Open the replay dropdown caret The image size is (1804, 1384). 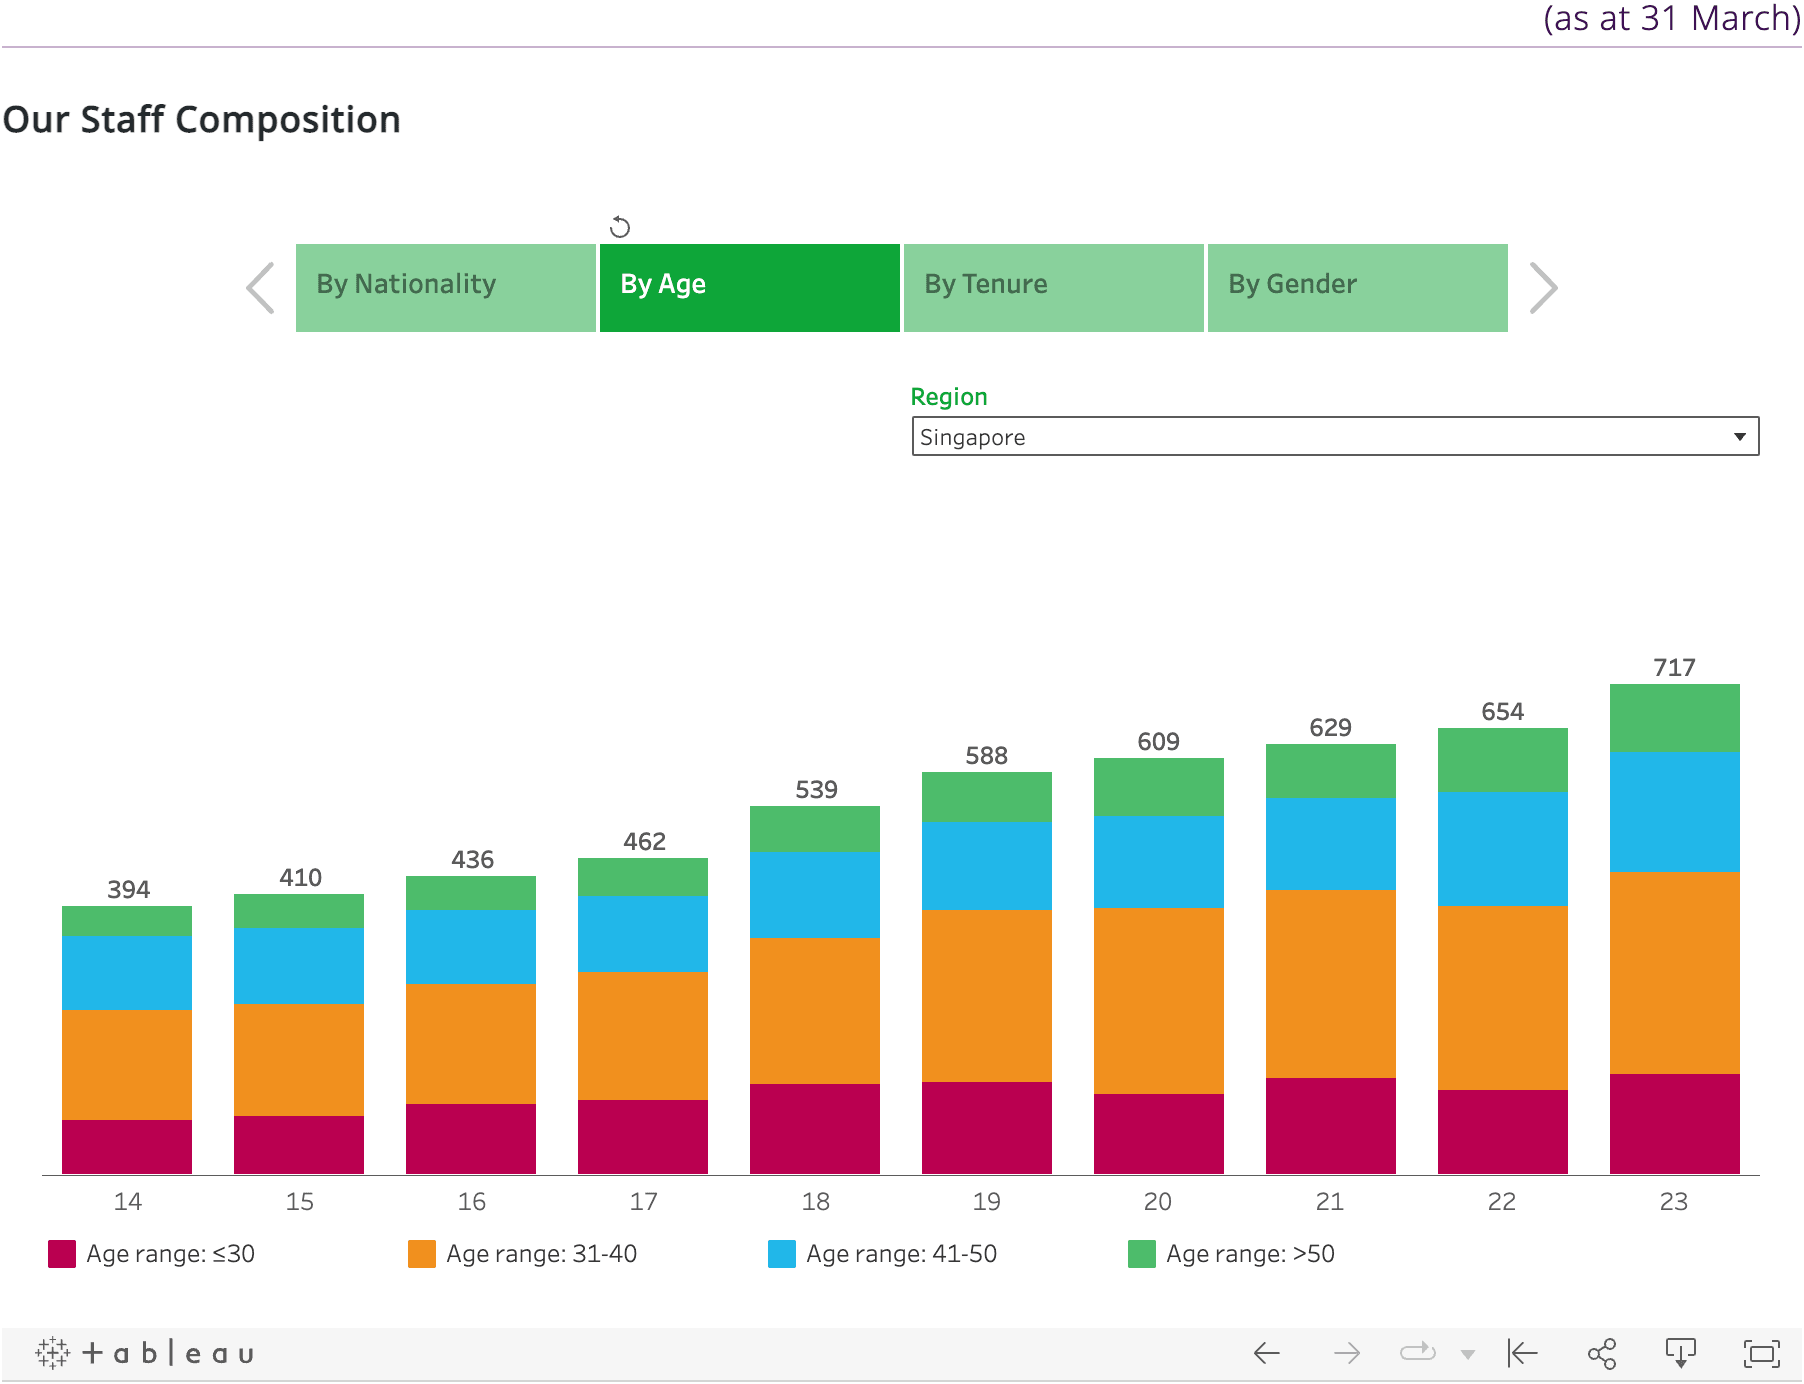click(1468, 1355)
